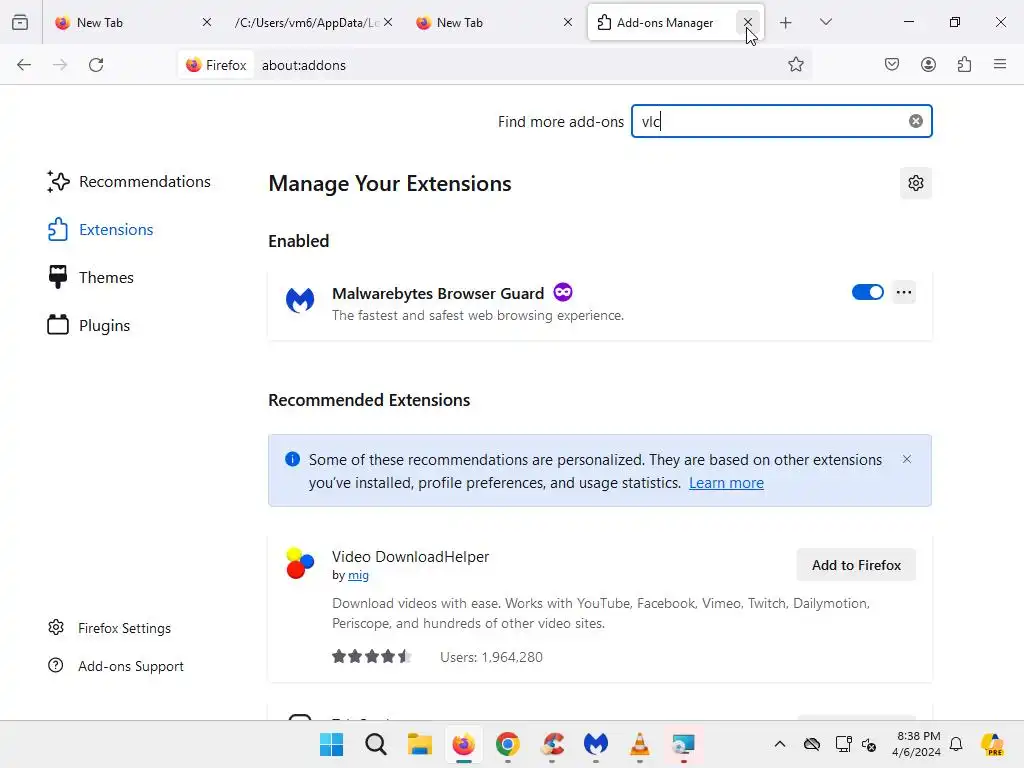Screen dimensions: 1024x768
Task: Go back using the back arrow
Action: coord(24,65)
